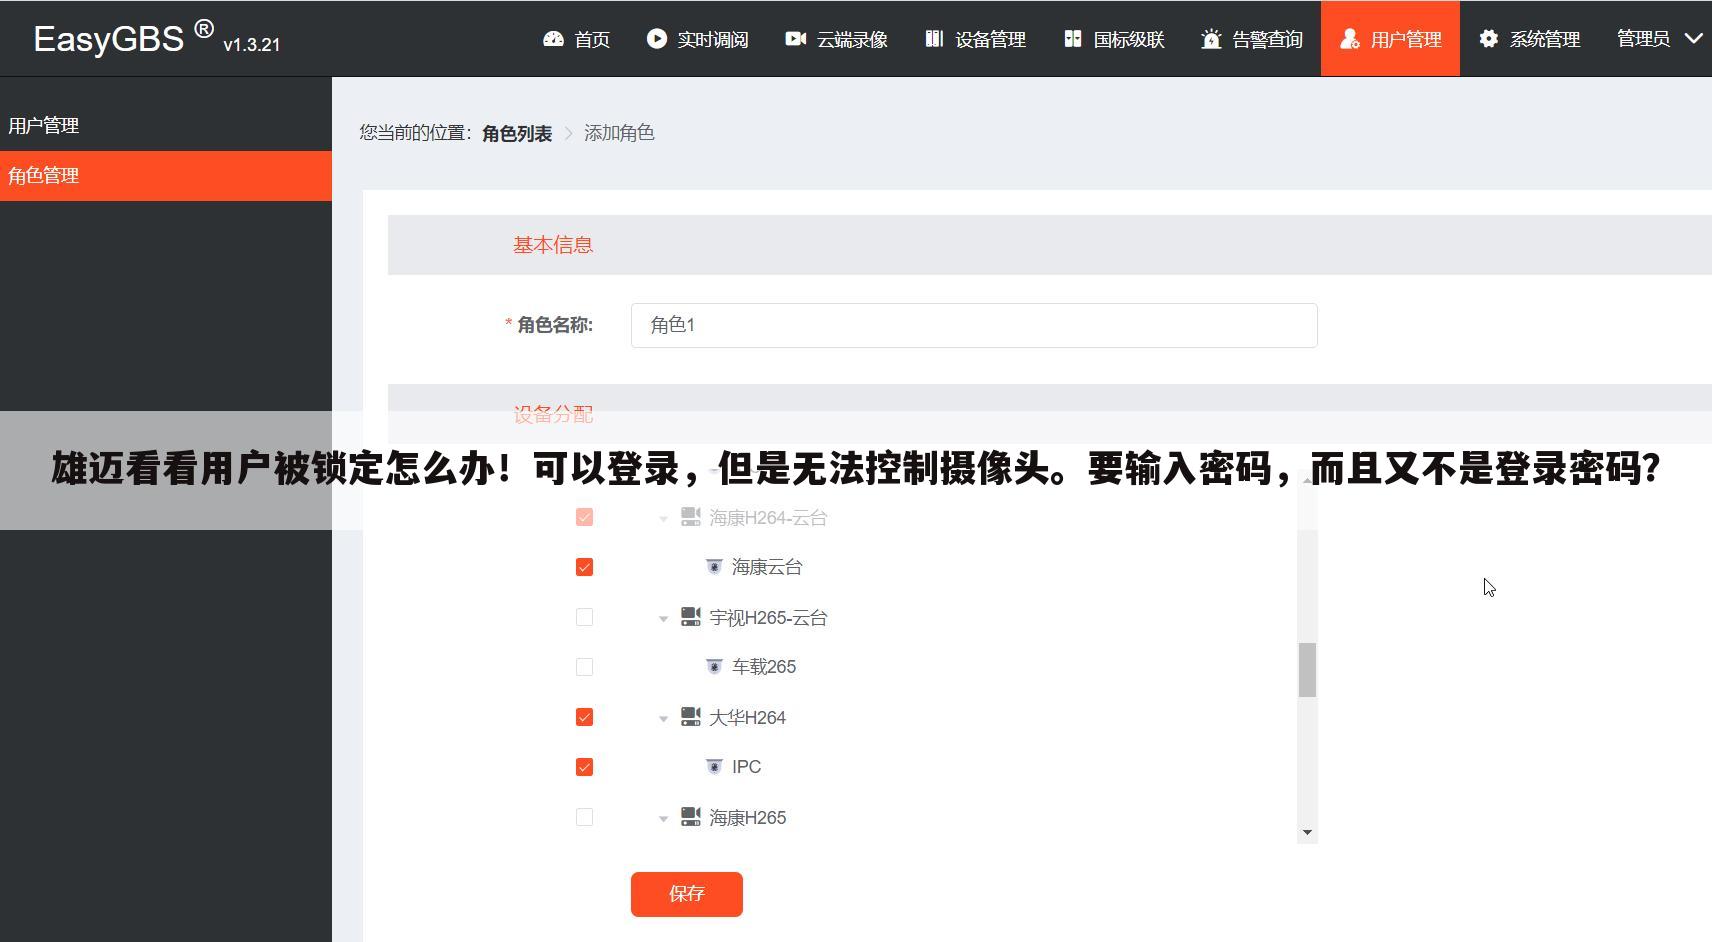This screenshot has width=1712, height=942.
Task: Open 云端录像 cloud recording via its camera icon
Action: coord(795,38)
